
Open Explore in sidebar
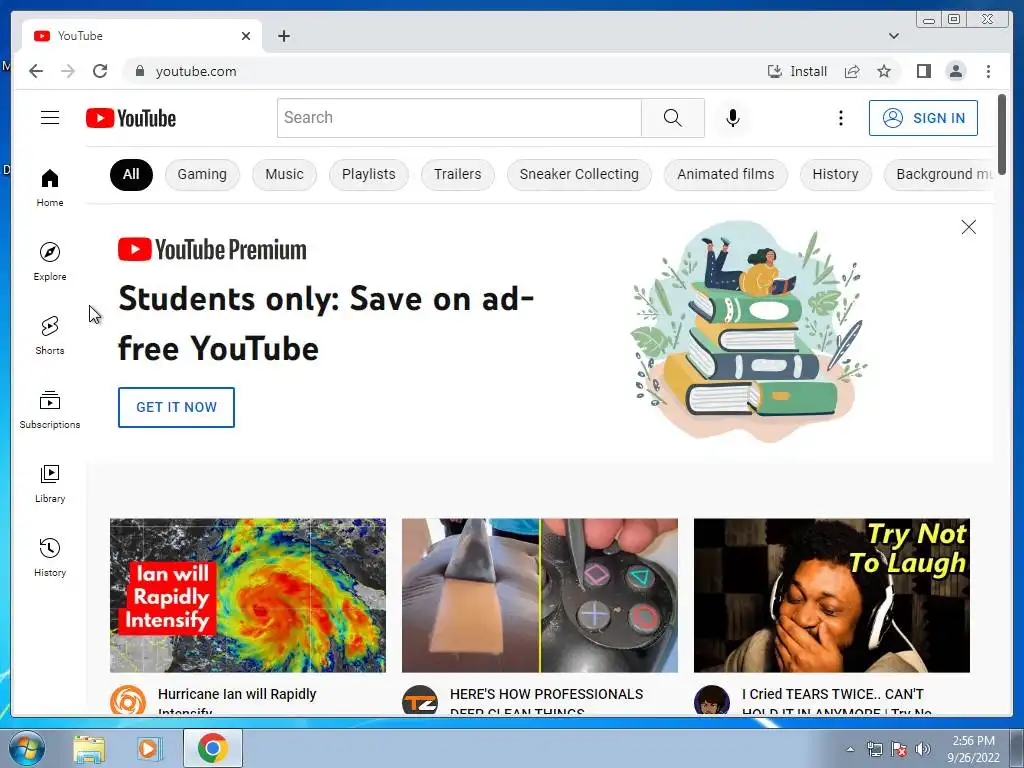(x=50, y=261)
